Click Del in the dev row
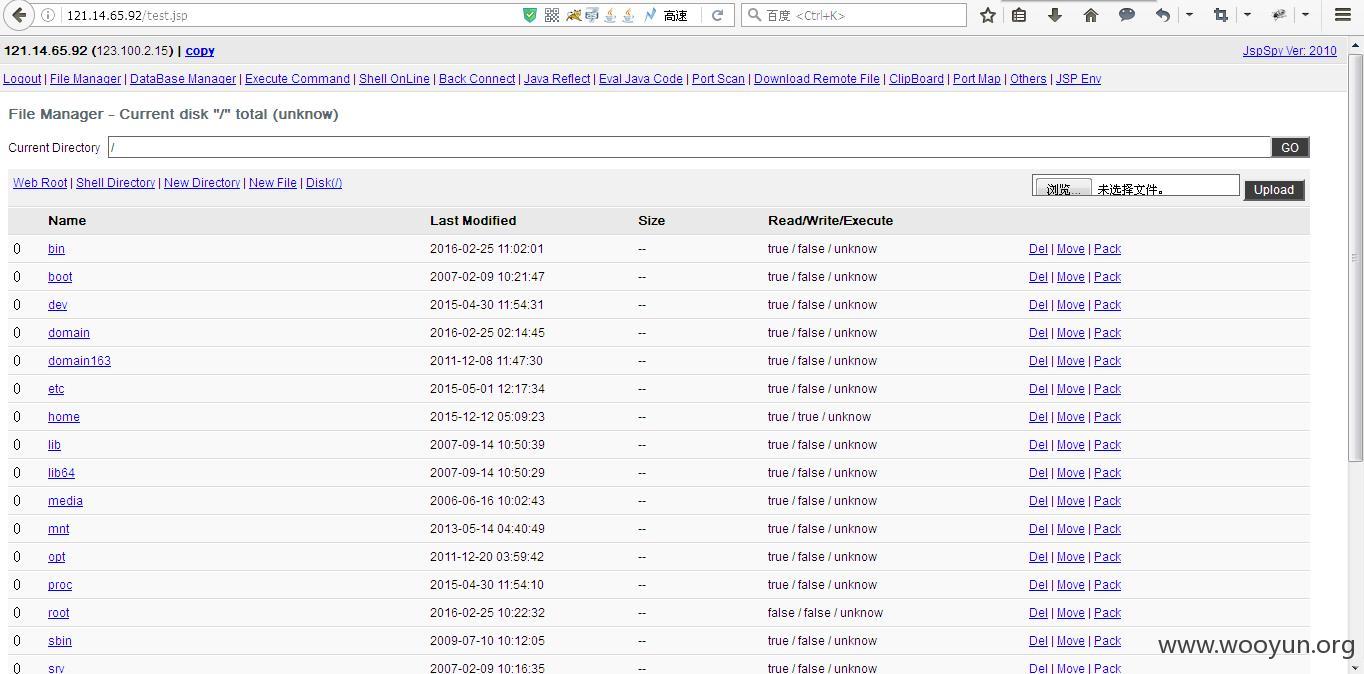Viewport: 1364px width, 674px height. point(1038,305)
